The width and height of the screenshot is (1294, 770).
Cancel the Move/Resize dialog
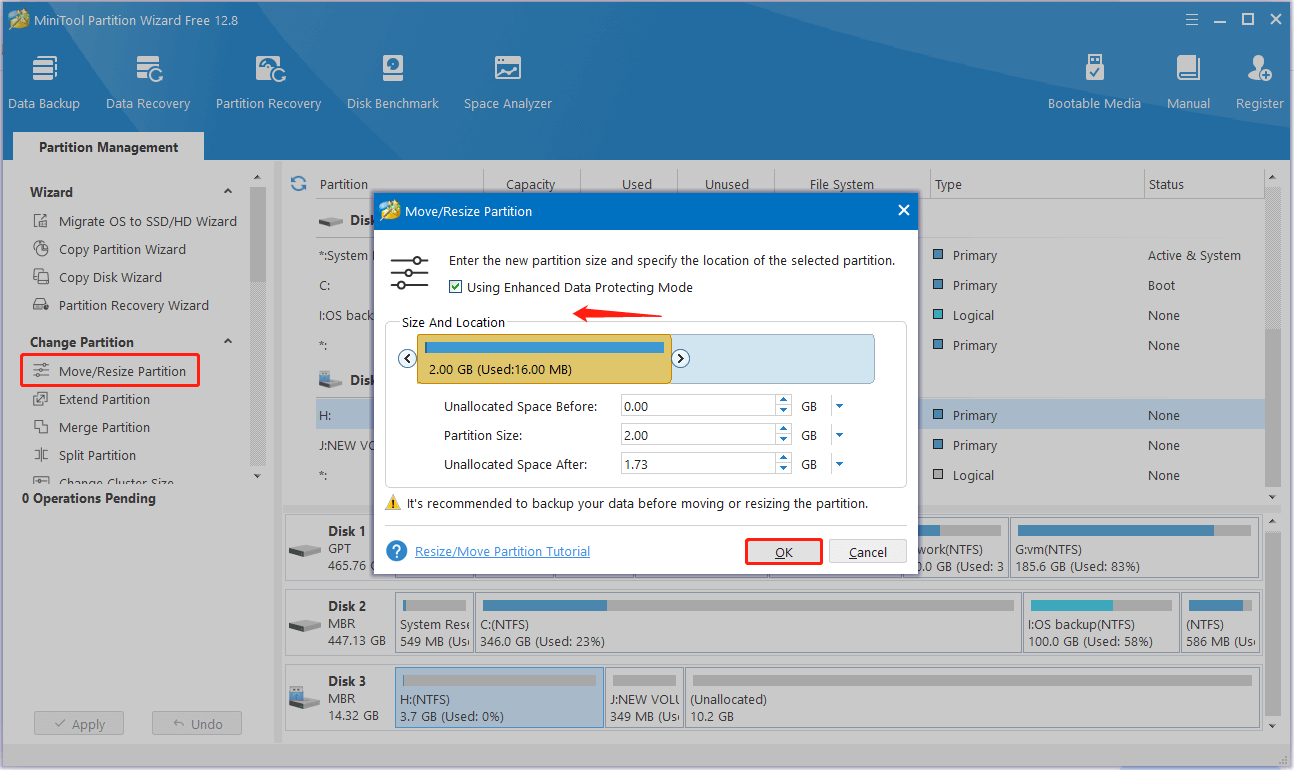coord(868,552)
